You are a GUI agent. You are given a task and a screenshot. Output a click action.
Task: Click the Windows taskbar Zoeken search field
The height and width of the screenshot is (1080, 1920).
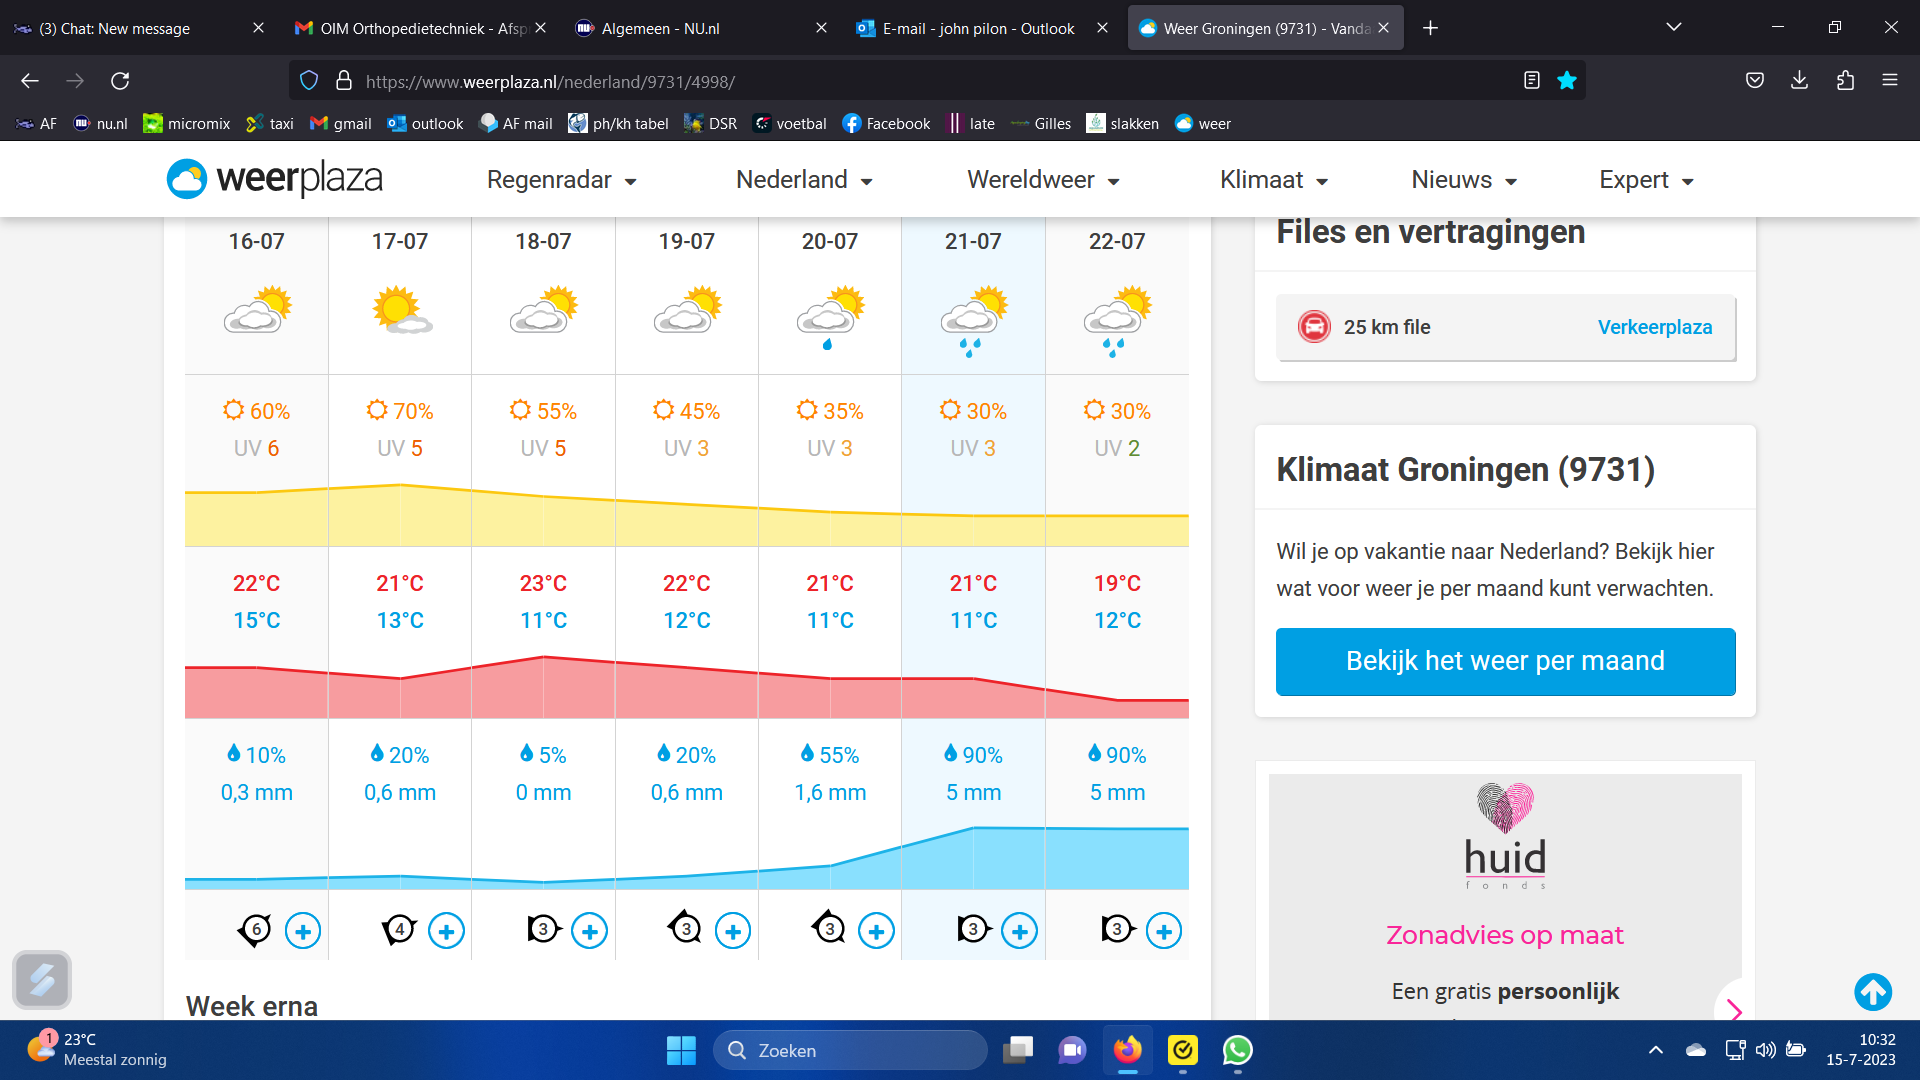(x=850, y=1050)
